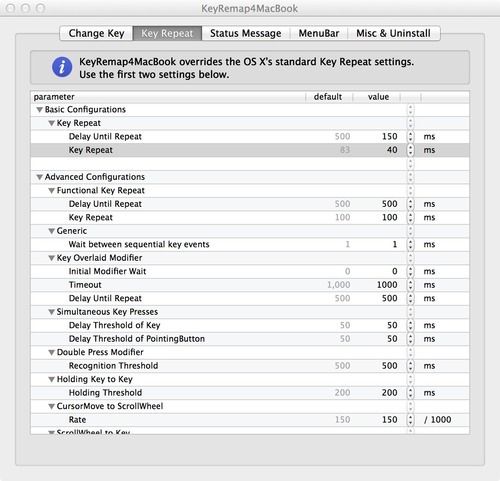500x481 pixels.
Task: Select 'Wait between sequential key events' row
Action: coord(250,244)
